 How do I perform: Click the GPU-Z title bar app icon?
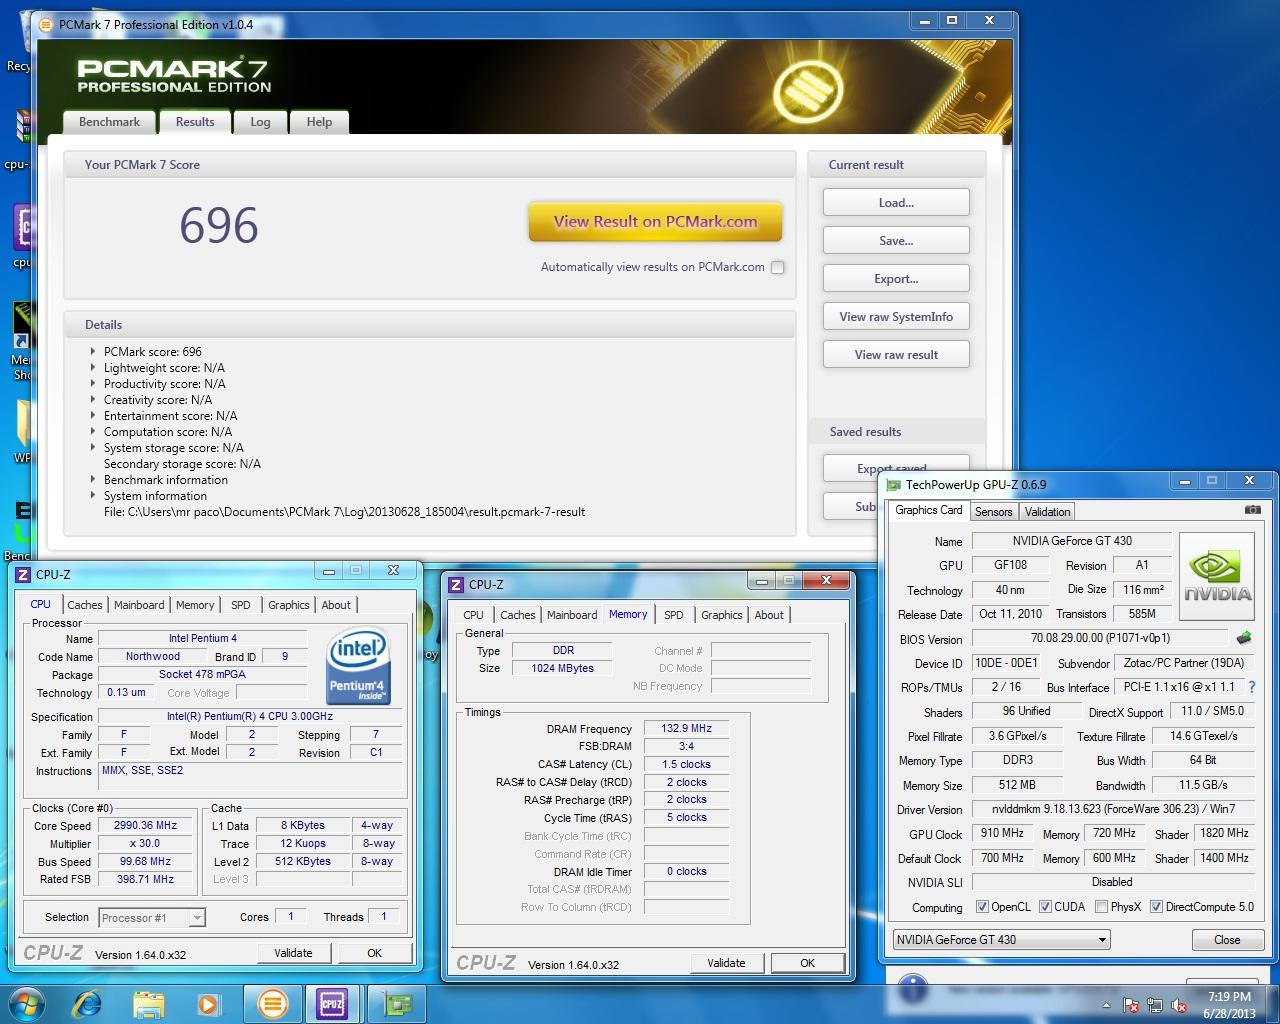(x=893, y=485)
